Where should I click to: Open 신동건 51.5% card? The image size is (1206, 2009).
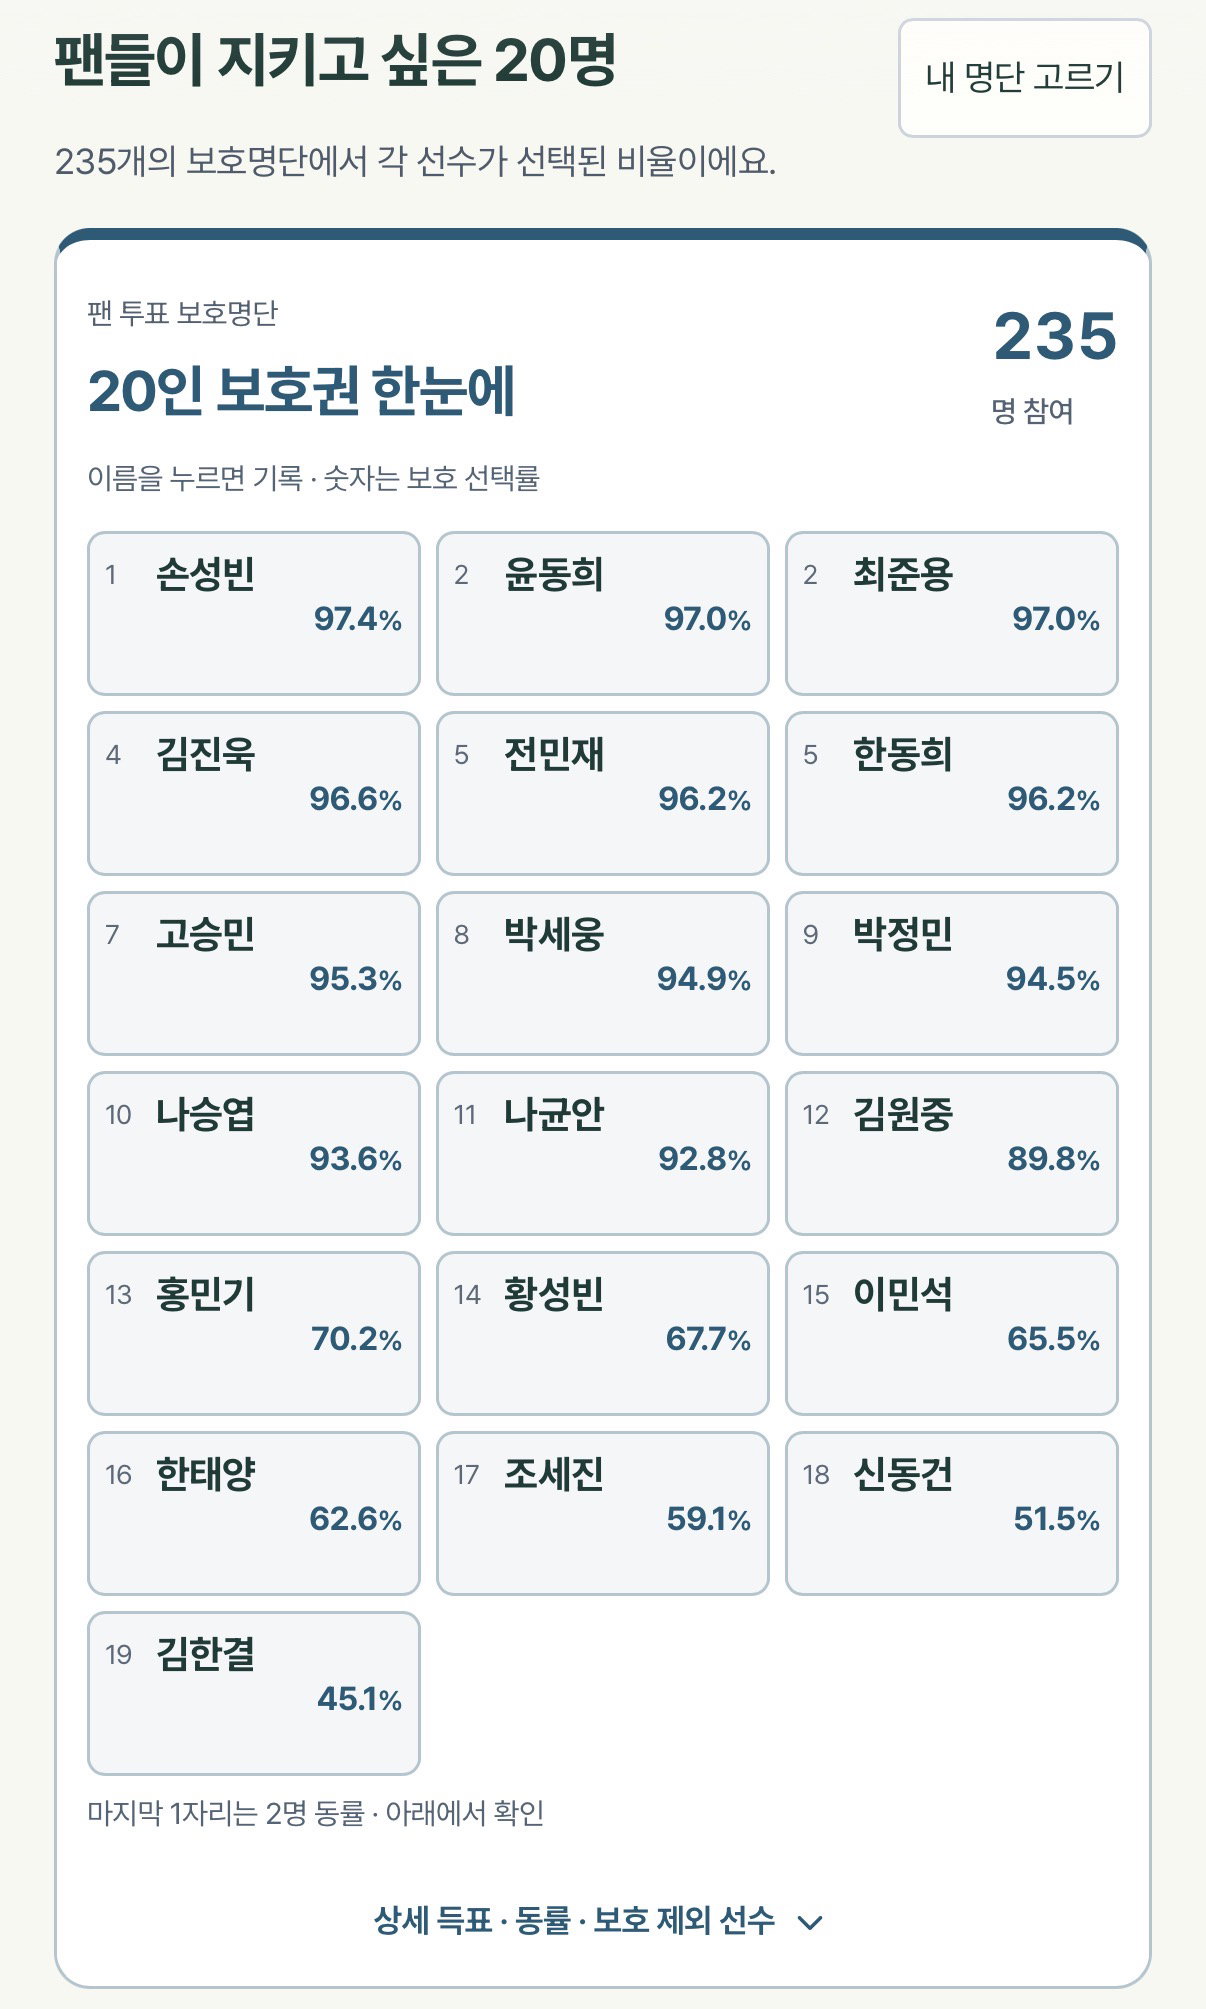(x=952, y=1513)
